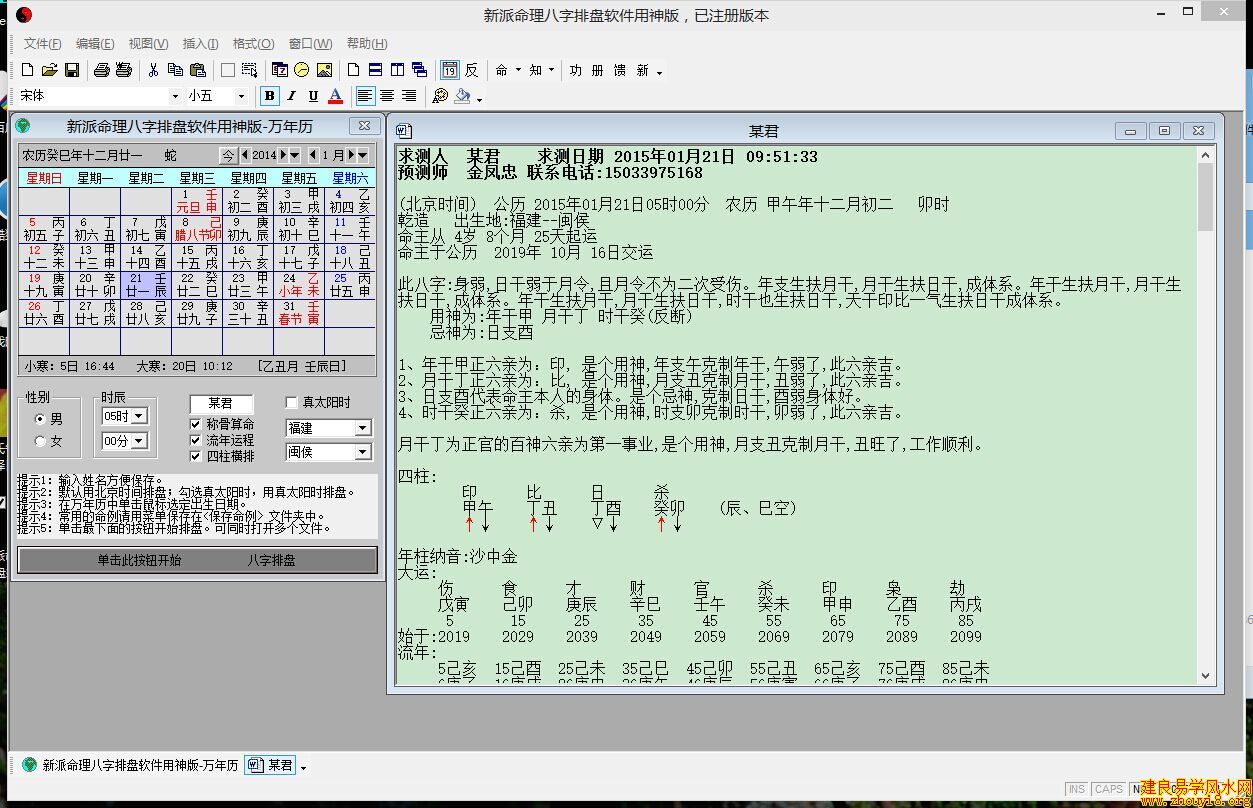This screenshot has height=808, width=1253.
Task: Uncheck the 流年运程 checkbox
Action: [x=196, y=440]
